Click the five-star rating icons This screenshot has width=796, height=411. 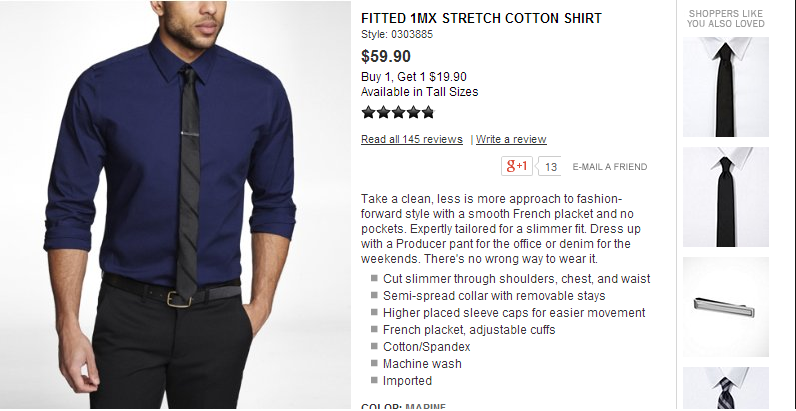(x=398, y=113)
